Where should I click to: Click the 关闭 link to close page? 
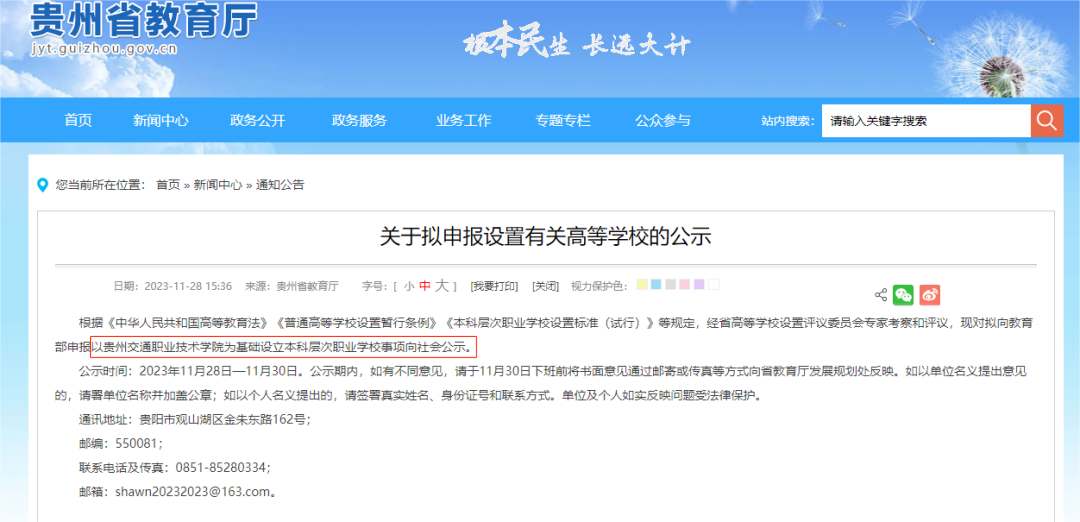click(x=545, y=286)
